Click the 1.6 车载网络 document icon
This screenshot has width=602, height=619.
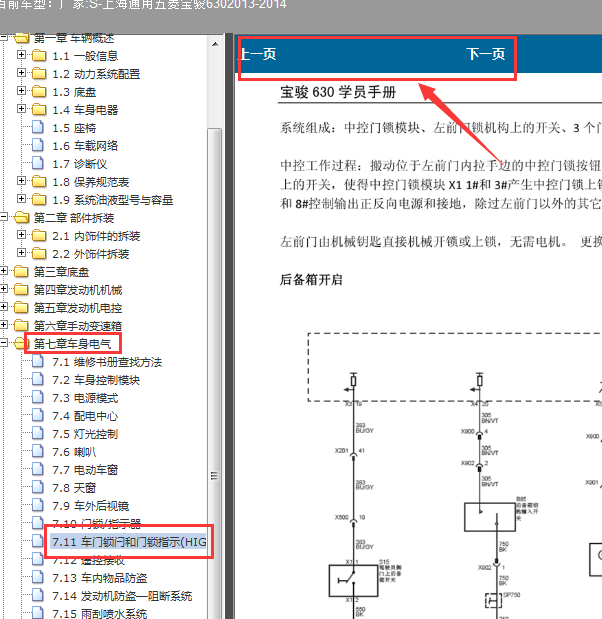click(x=38, y=146)
